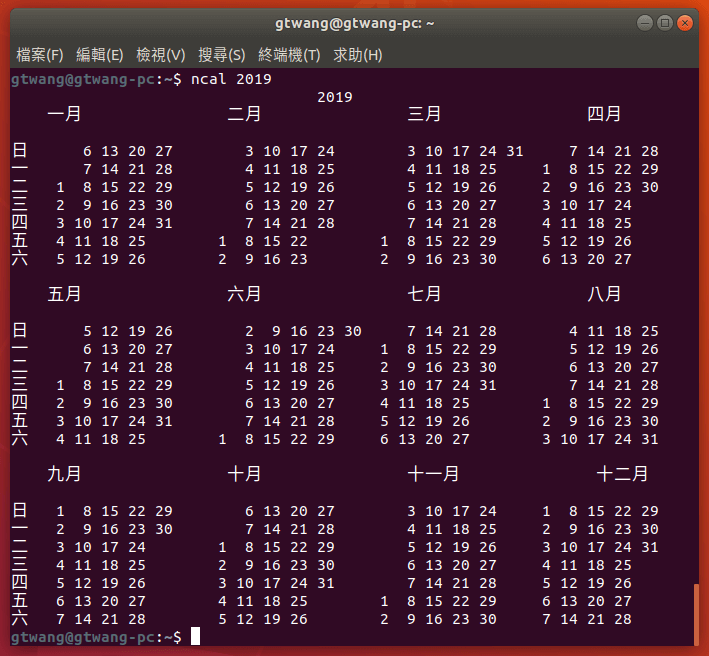Minimize the terminal window

coord(643,23)
